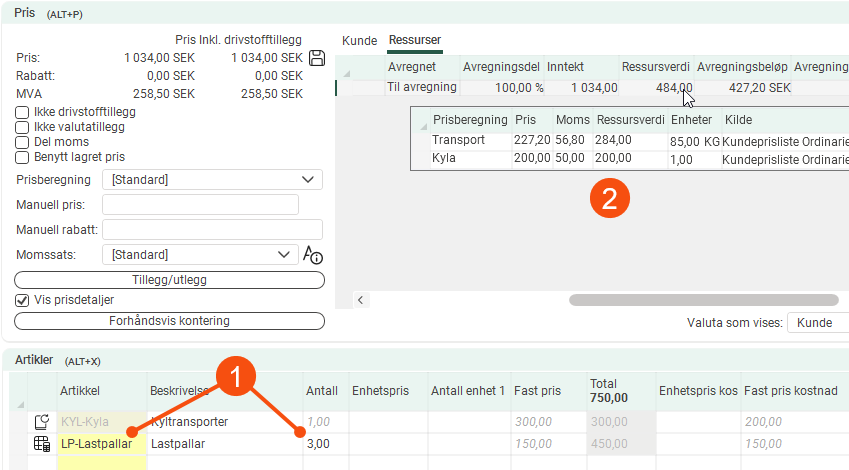Click the select-all corner of Ressurser grid
The height and width of the screenshot is (470, 849).
pyautogui.click(x=347, y=73)
